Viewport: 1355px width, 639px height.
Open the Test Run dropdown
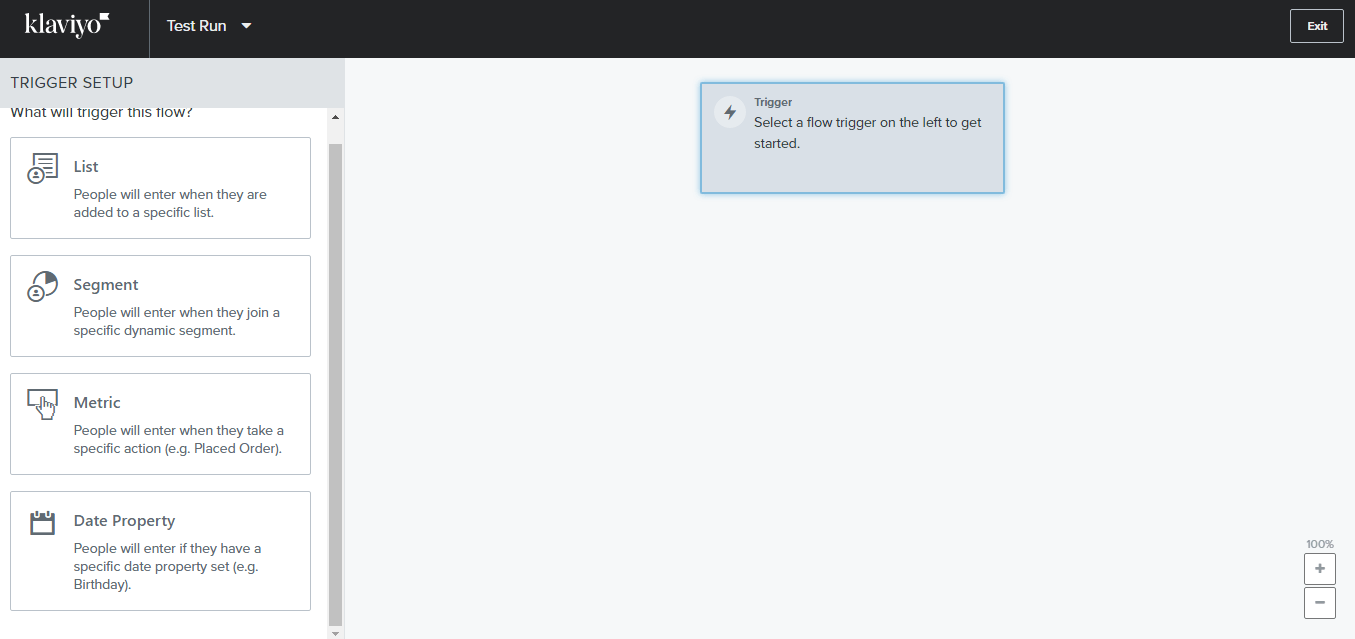point(208,25)
